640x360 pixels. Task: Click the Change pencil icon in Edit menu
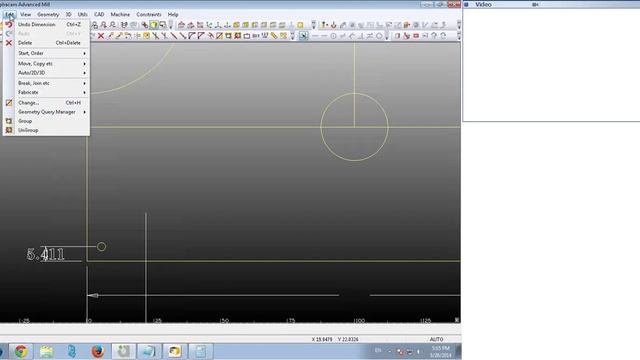pyautogui.click(x=9, y=103)
